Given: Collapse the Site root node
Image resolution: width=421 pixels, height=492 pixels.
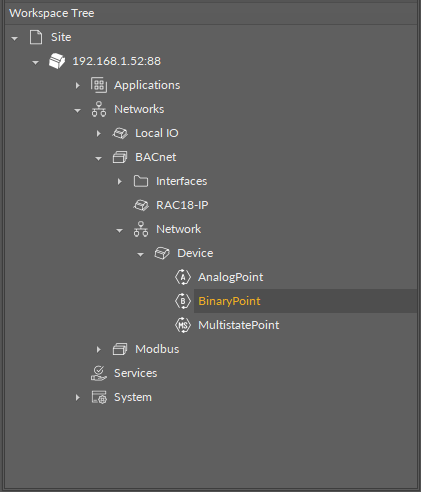Looking at the screenshot, I should coord(14,39).
